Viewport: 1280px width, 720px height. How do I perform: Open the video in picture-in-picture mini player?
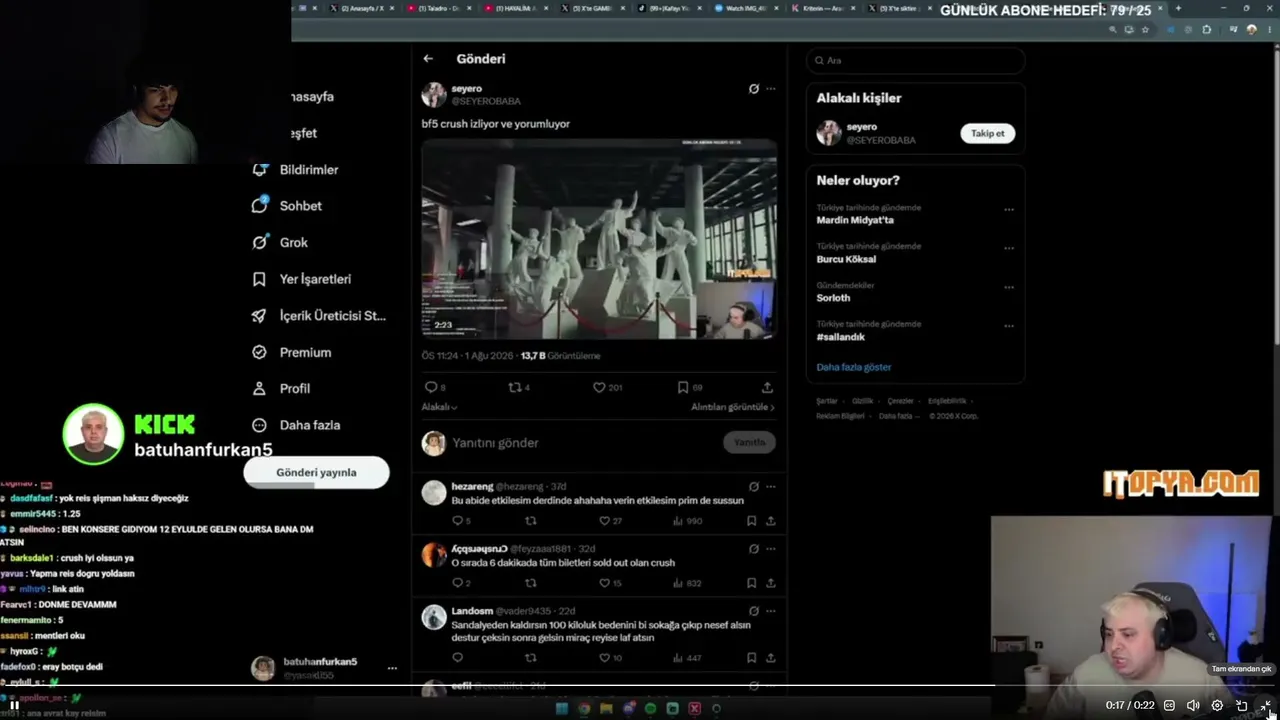click(x=1242, y=705)
